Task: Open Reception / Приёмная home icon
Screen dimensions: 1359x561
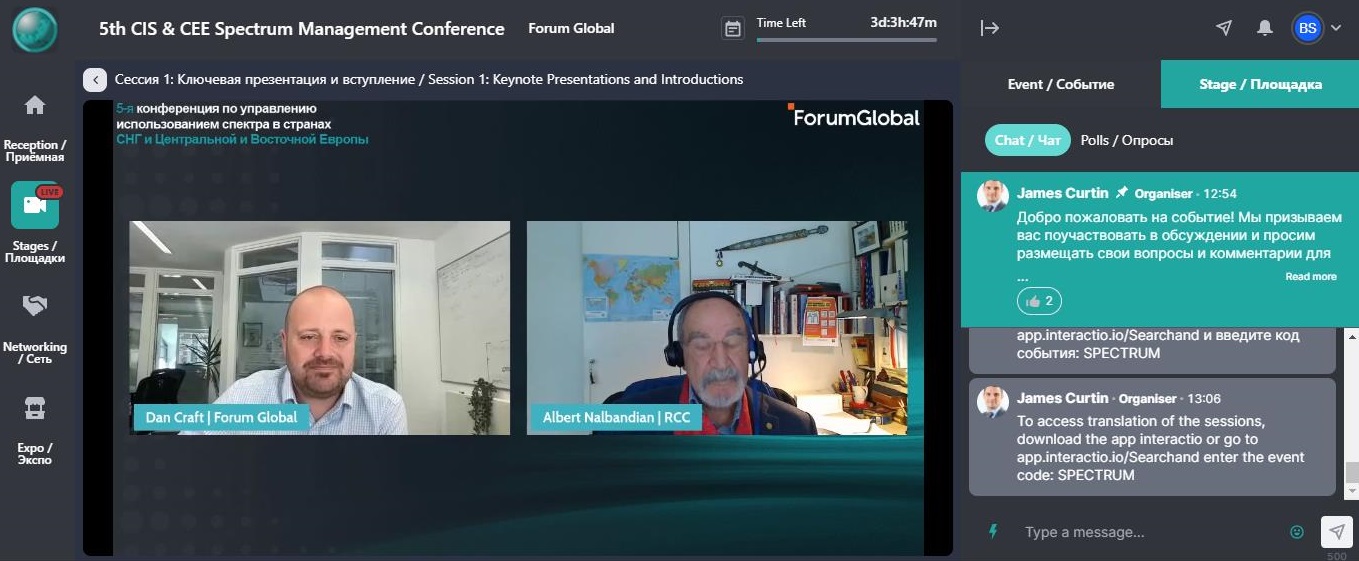Action: (35, 105)
